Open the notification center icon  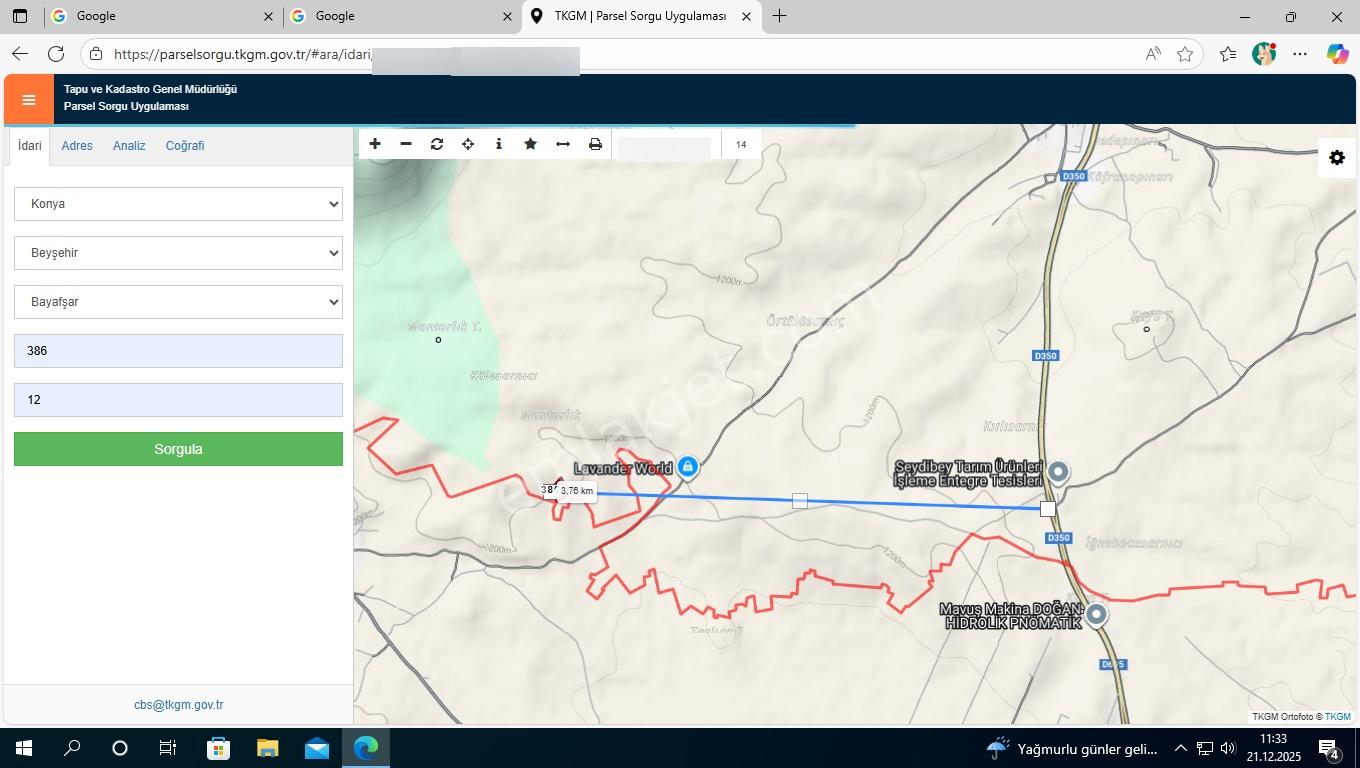point(1329,748)
